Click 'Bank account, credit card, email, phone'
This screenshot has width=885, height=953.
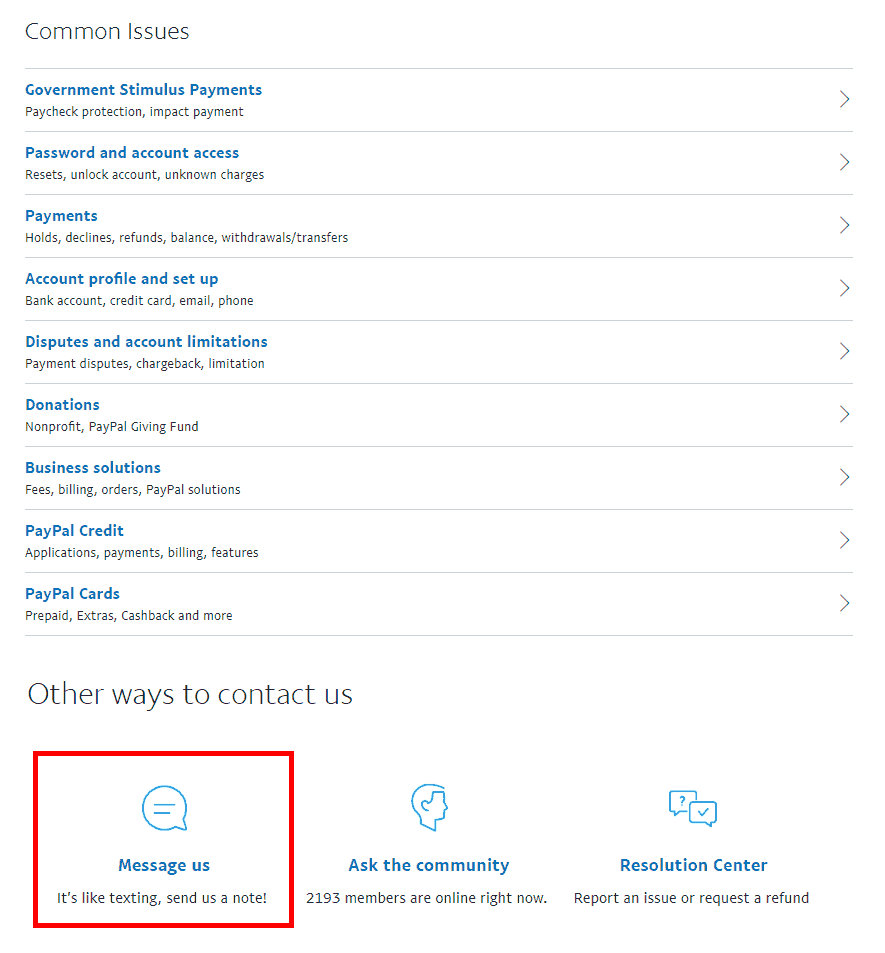[139, 301]
